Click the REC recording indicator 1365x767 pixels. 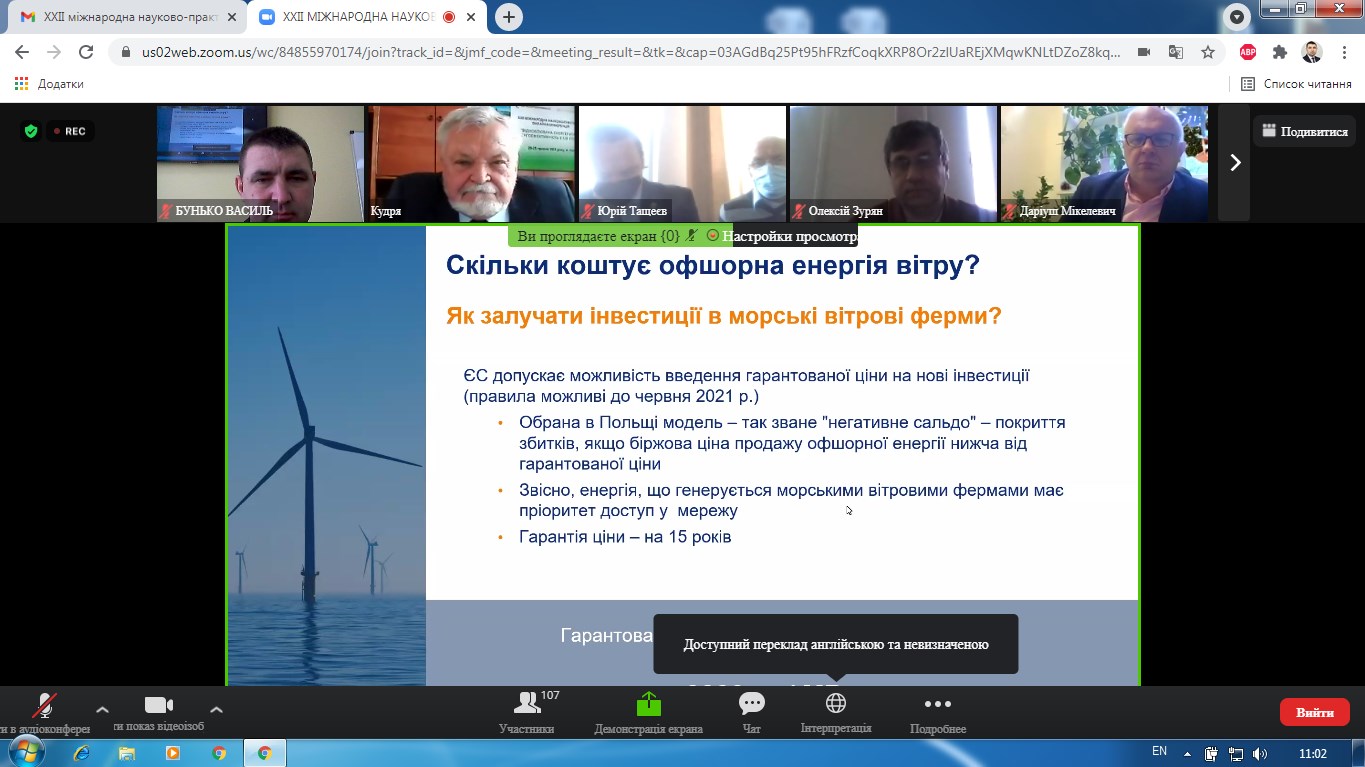70,131
